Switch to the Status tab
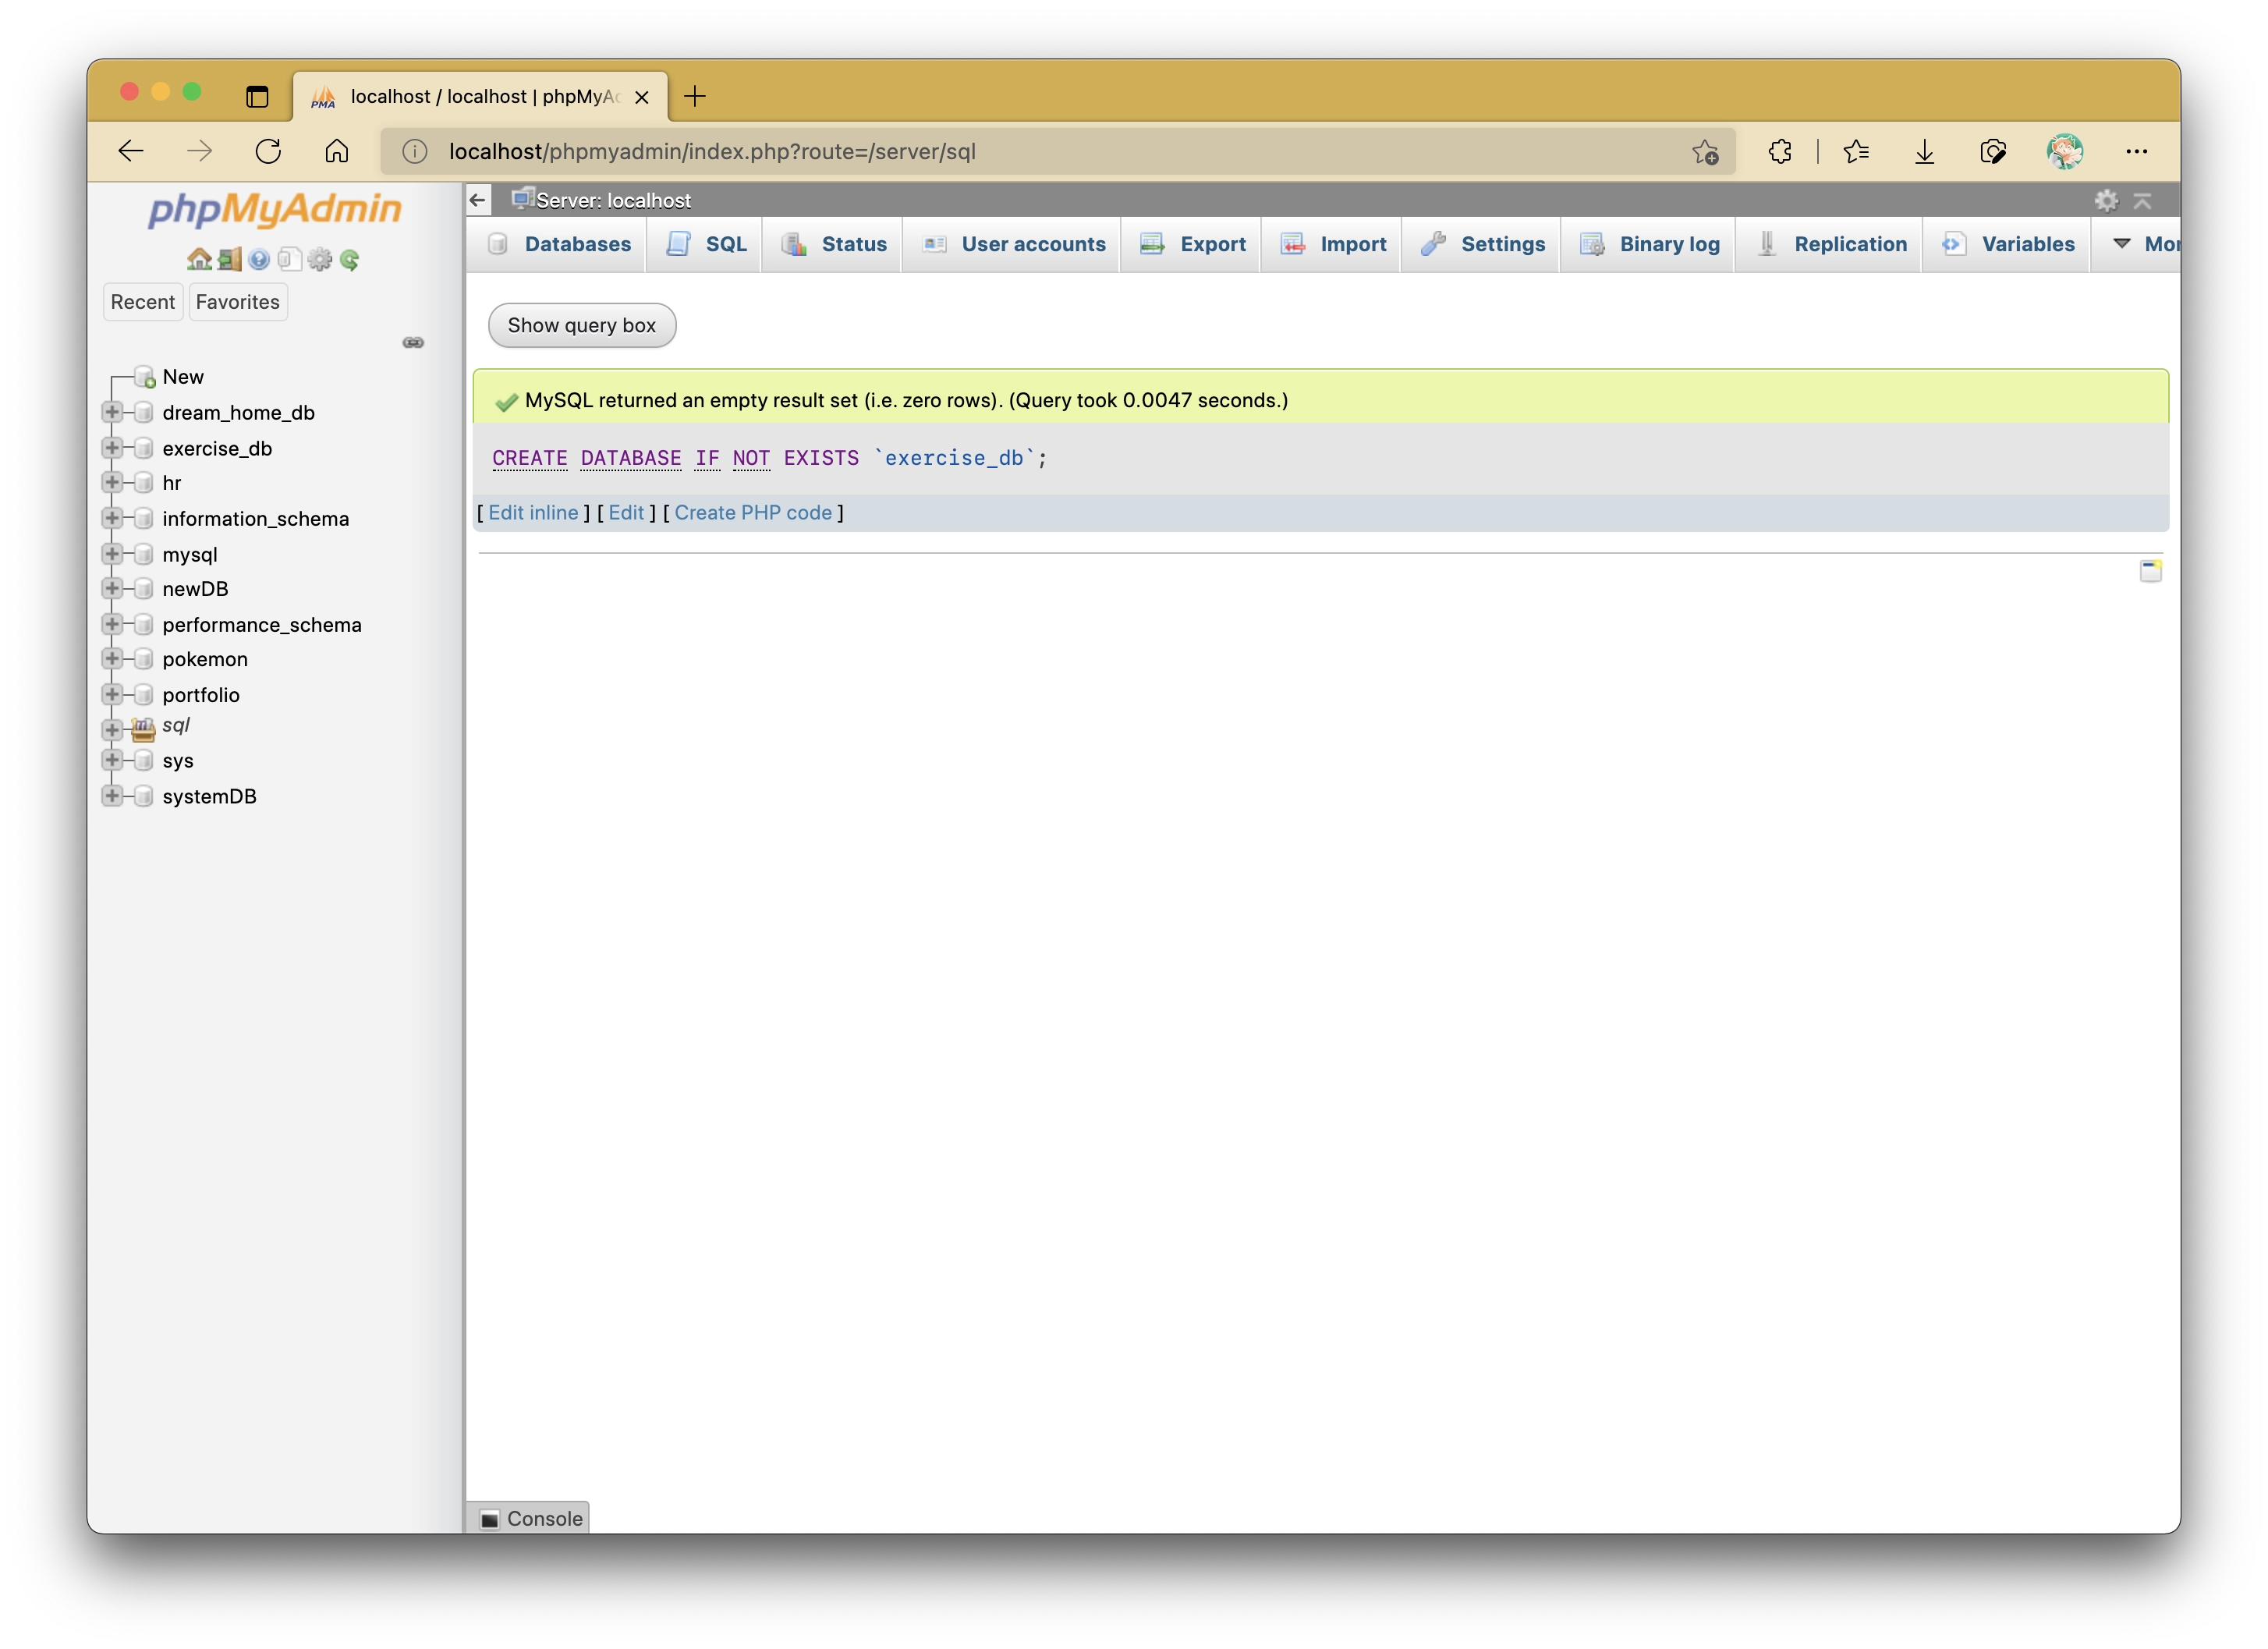Viewport: 2268px width, 1649px height. pos(833,244)
